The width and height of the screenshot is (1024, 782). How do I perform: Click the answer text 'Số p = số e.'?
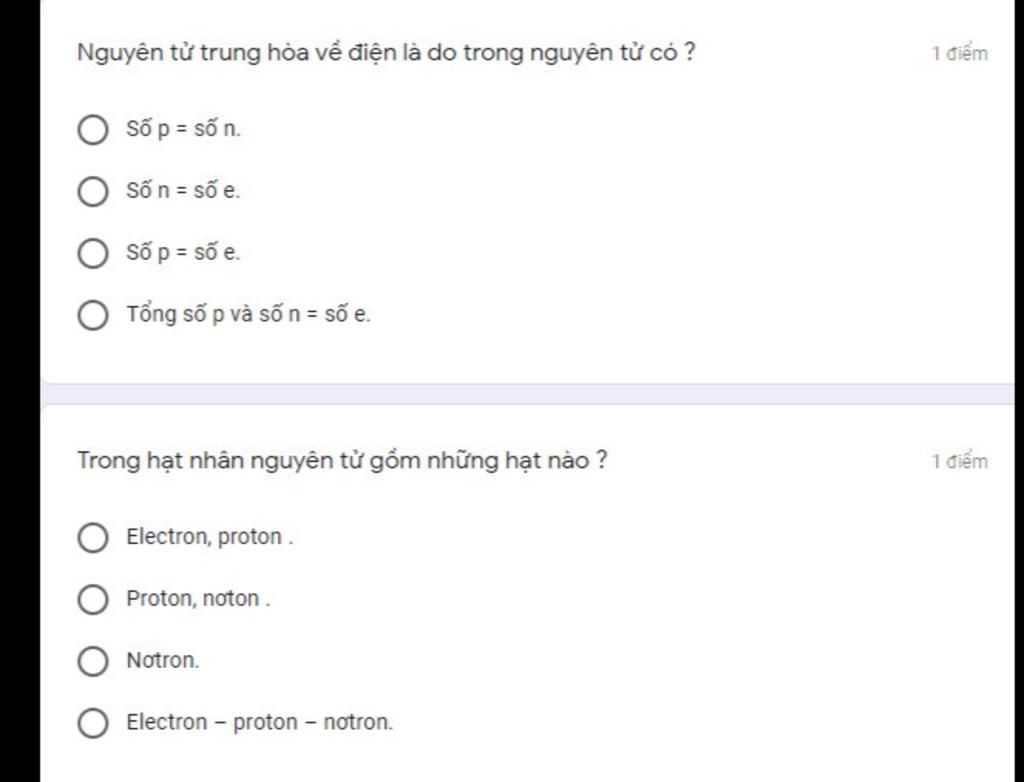(x=184, y=252)
